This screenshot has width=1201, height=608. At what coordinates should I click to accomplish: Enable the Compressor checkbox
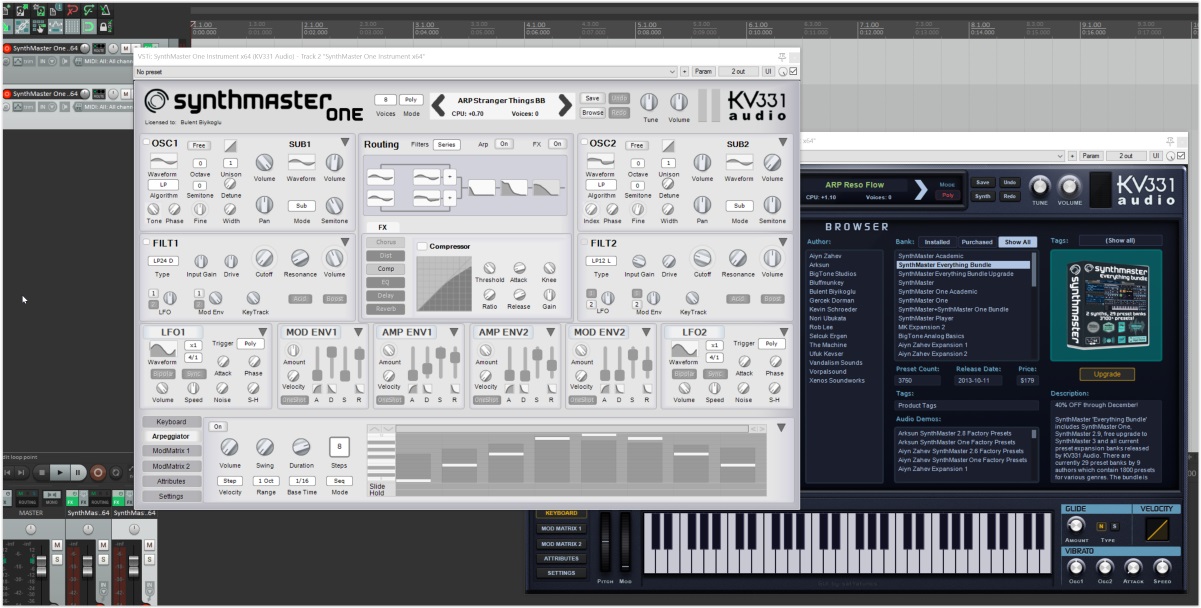point(422,246)
